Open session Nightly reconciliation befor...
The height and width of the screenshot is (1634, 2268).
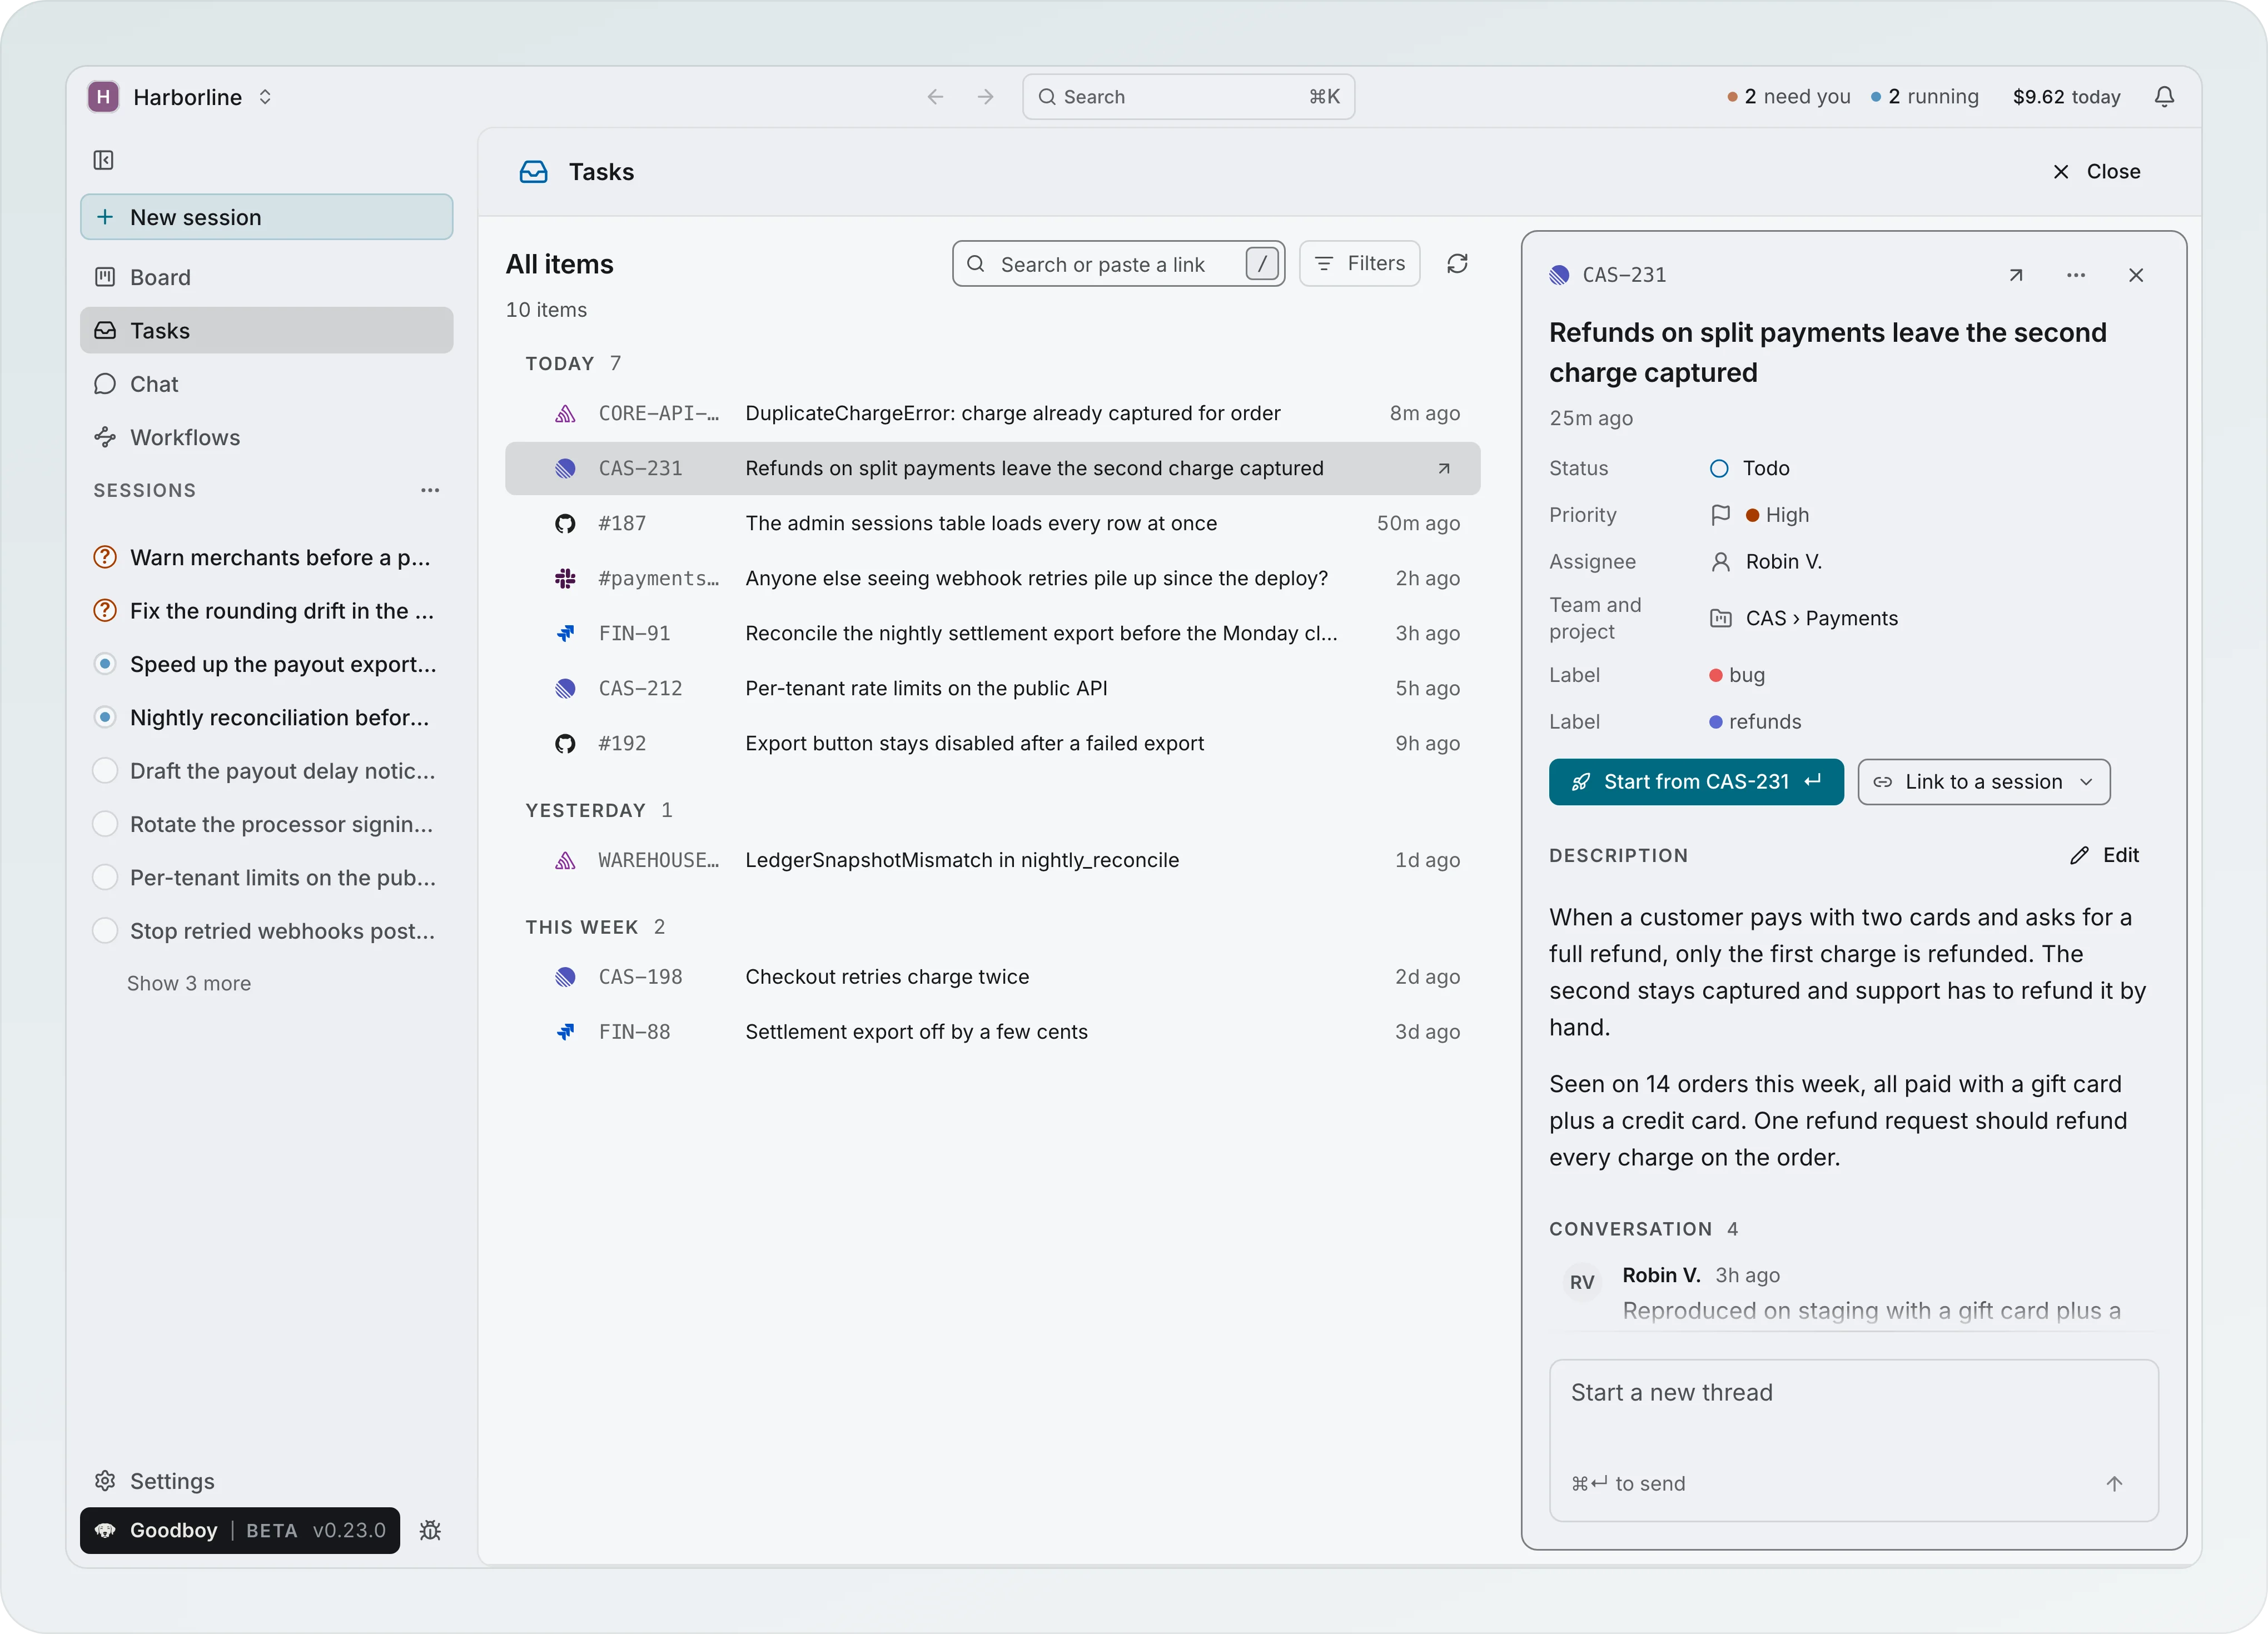266,717
